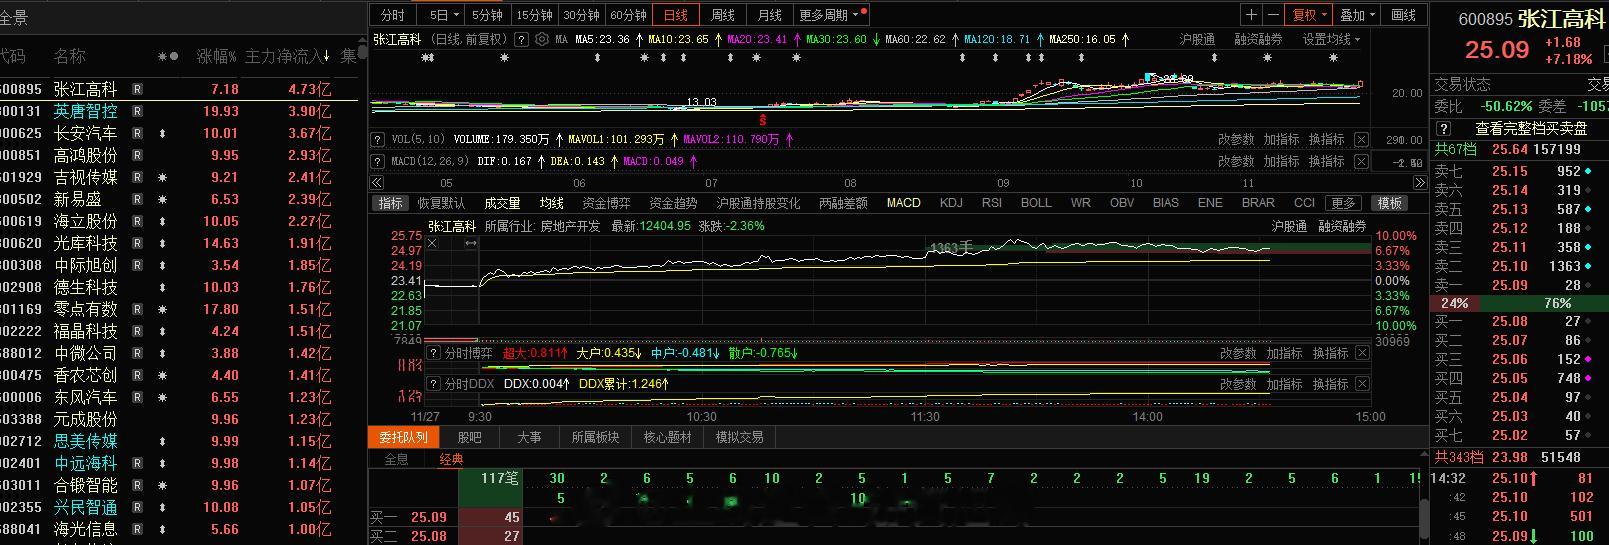The width and height of the screenshot is (1609, 545).
Task: Switch to the BOLL indicator tab
Action: tap(1036, 203)
